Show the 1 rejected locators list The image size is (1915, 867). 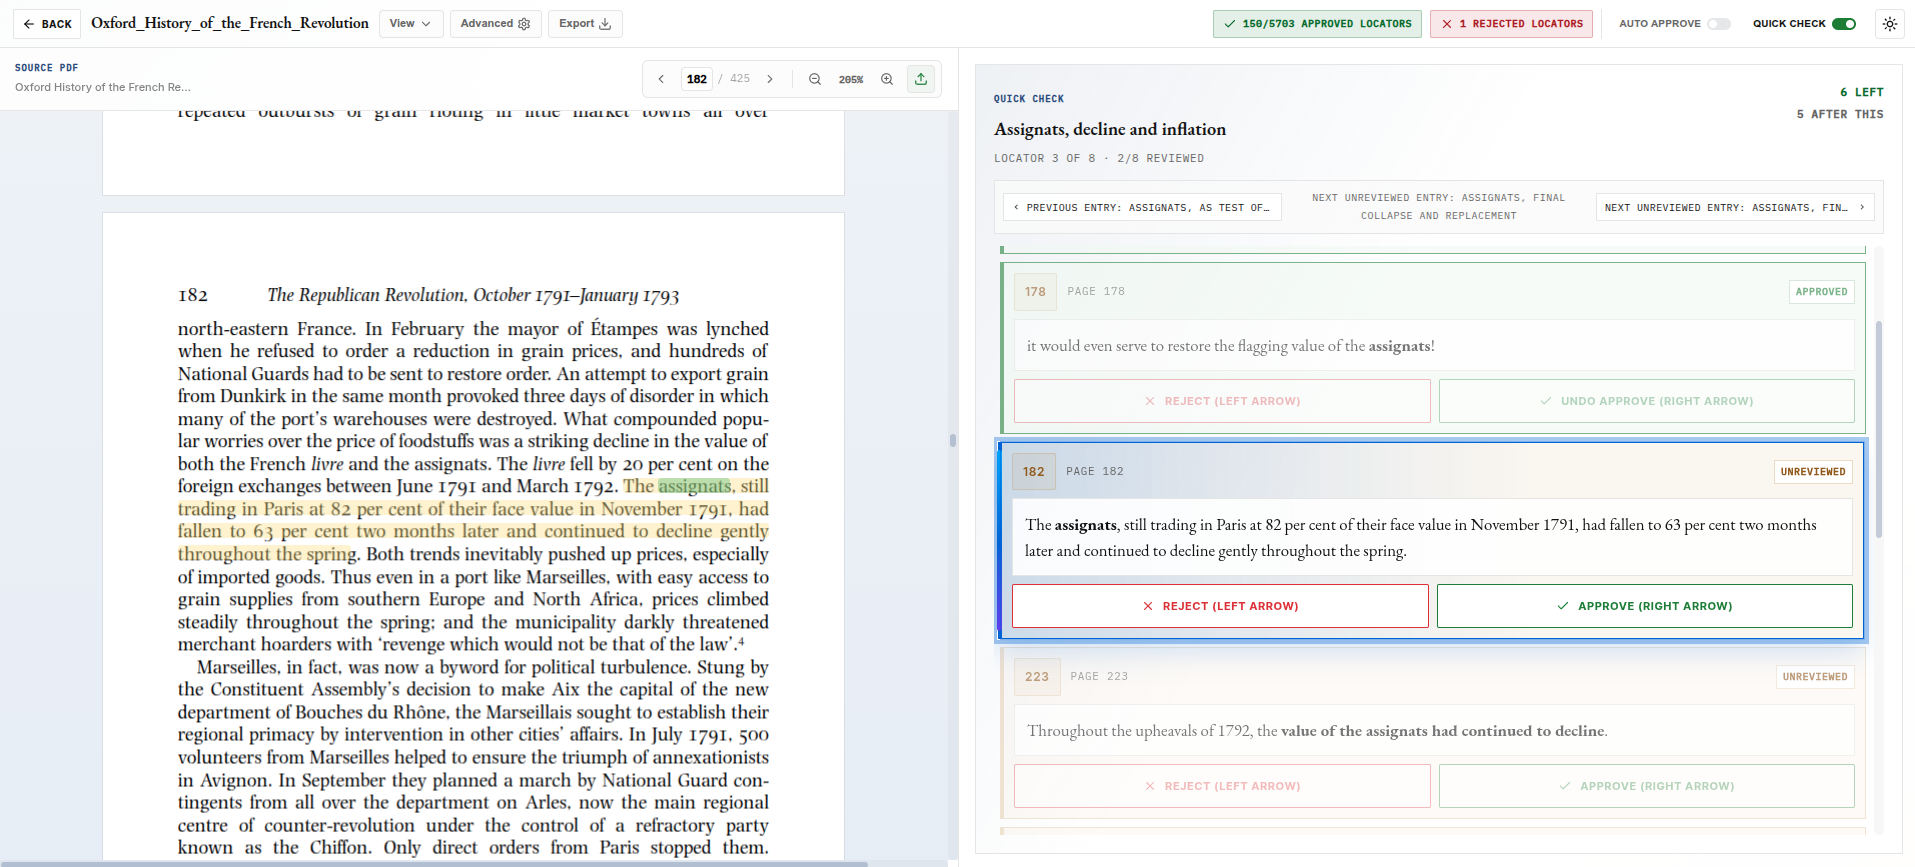coord(1512,24)
